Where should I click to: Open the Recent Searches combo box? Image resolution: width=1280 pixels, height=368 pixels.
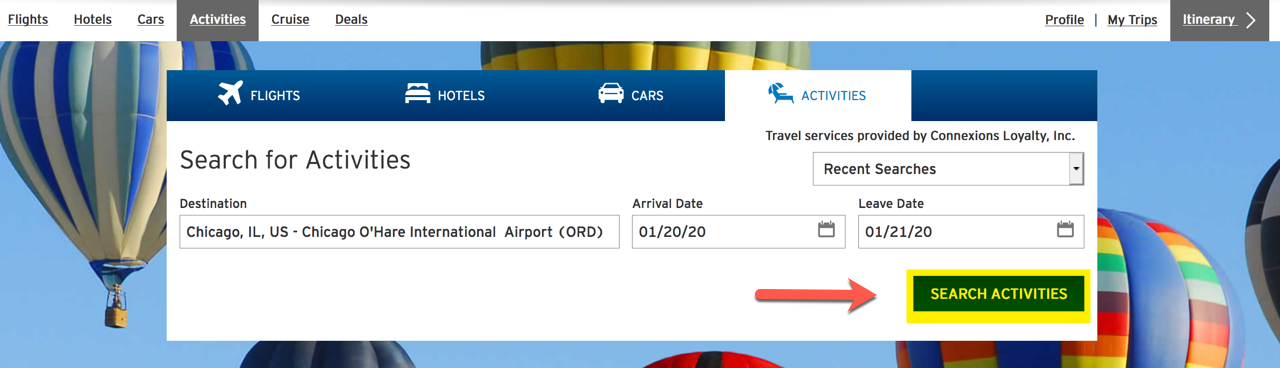948,169
